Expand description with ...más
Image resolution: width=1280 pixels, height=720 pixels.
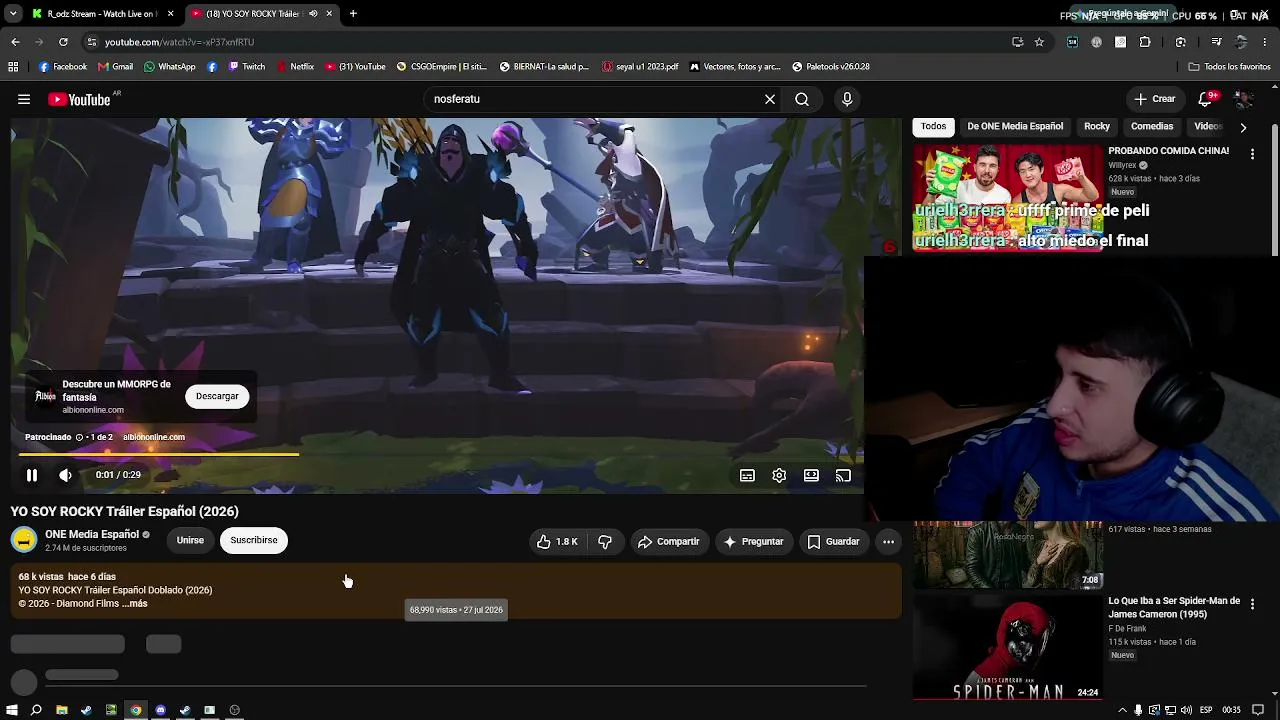click(x=135, y=604)
